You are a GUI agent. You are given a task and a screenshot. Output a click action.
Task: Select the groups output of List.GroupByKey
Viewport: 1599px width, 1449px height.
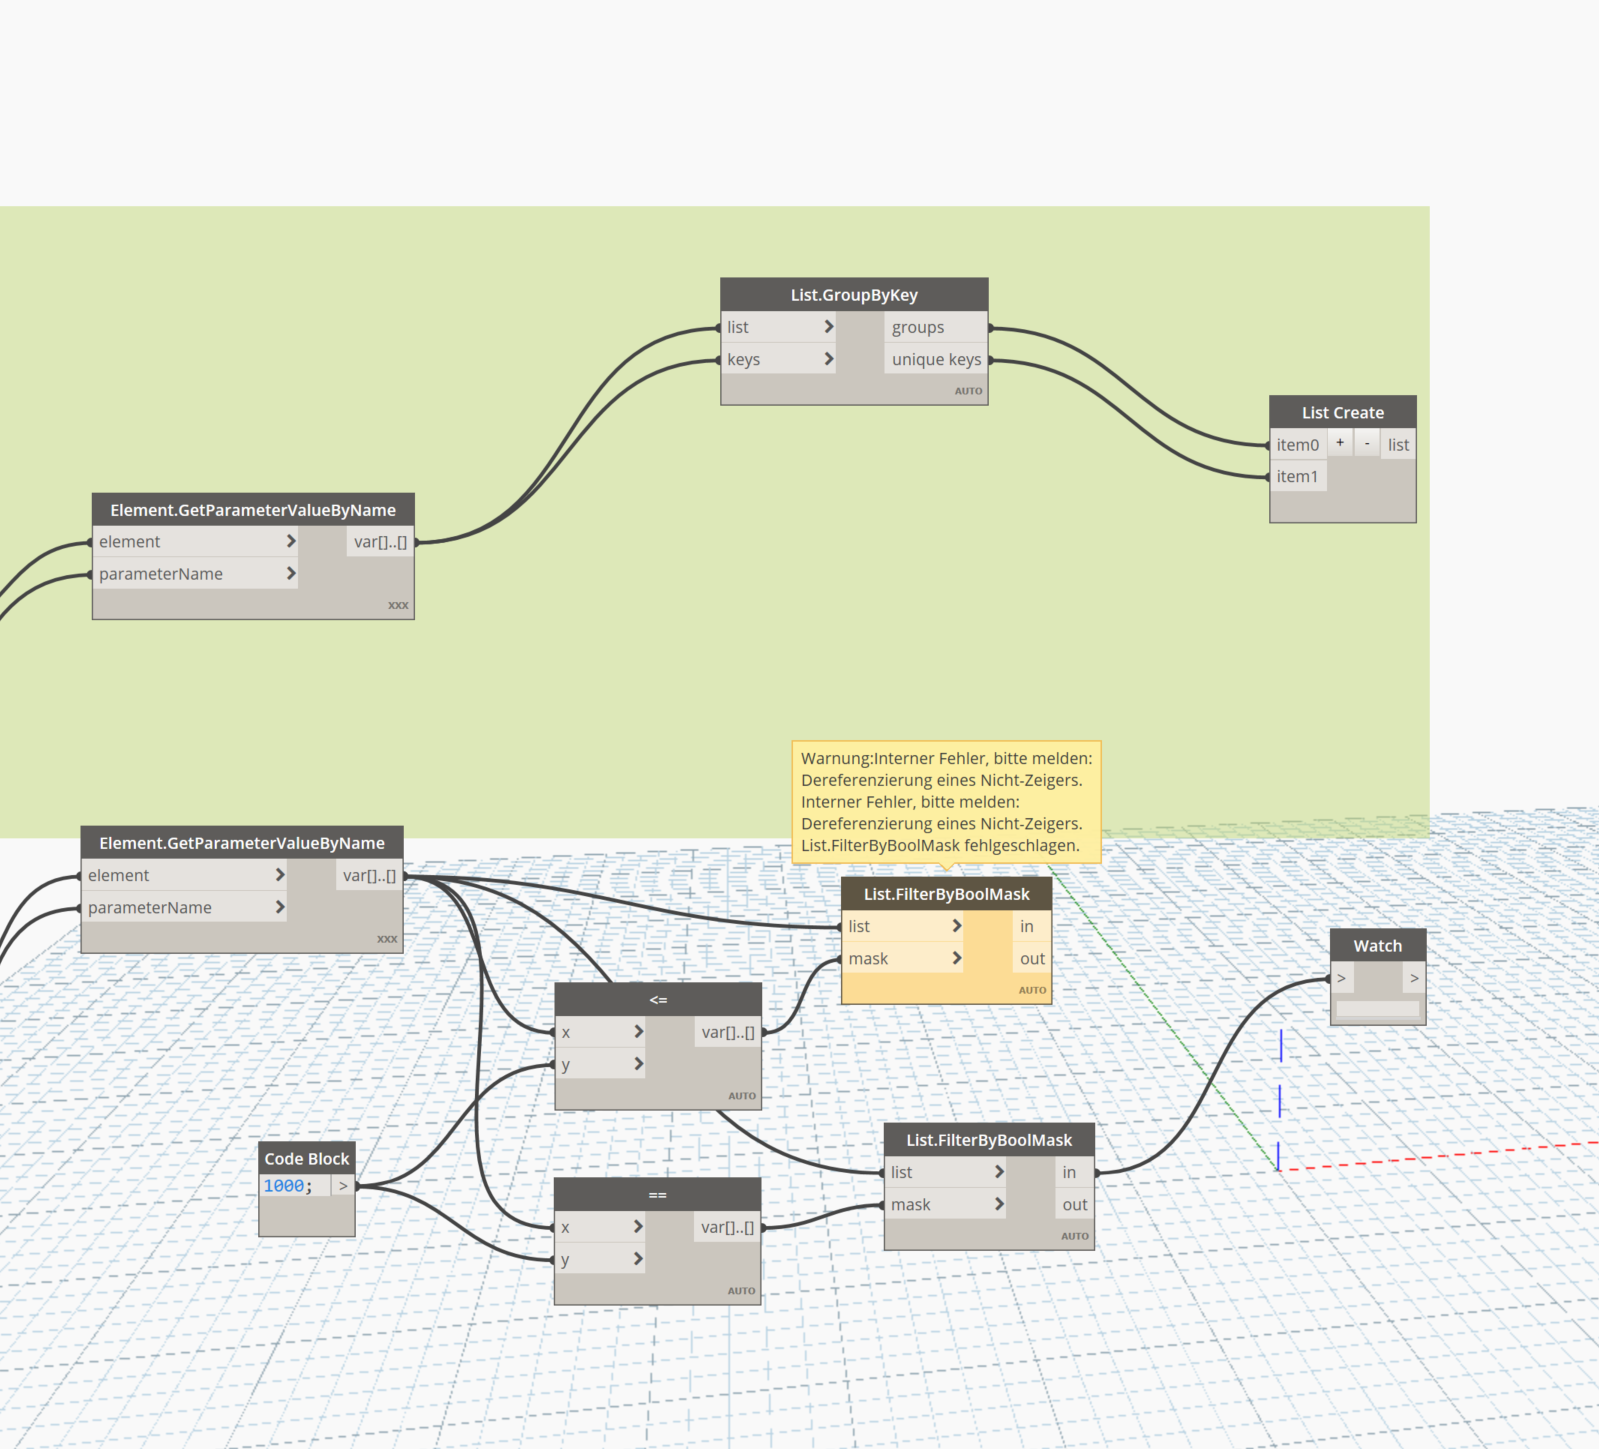(x=935, y=327)
